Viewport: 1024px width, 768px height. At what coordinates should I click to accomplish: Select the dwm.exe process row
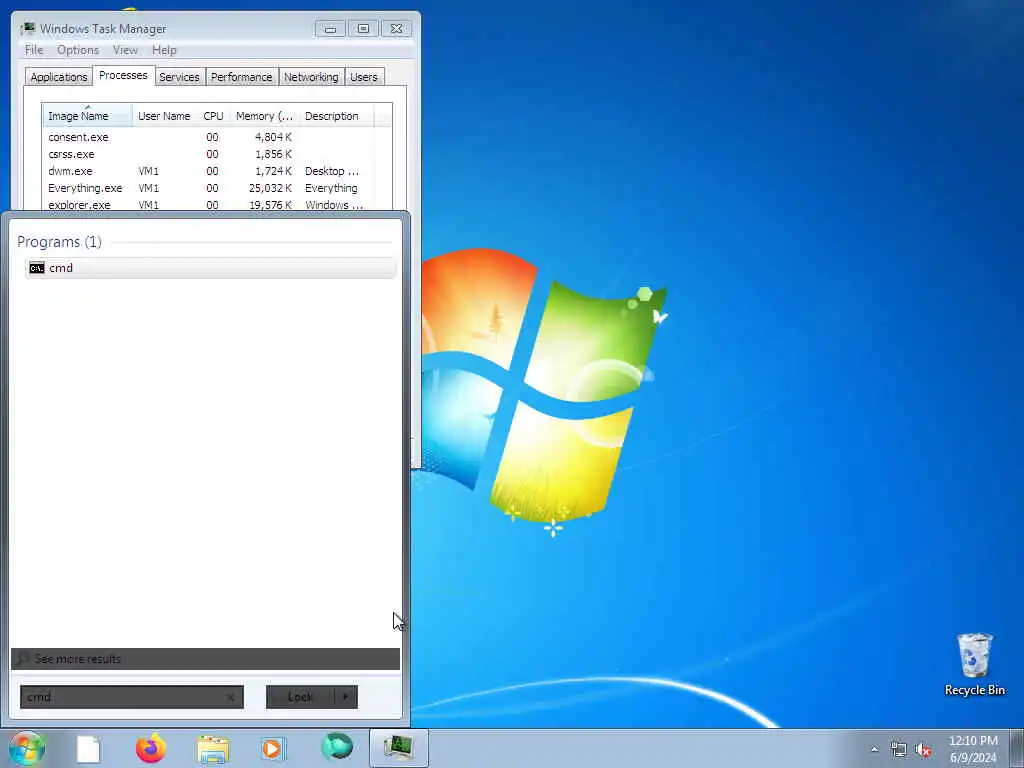217,171
